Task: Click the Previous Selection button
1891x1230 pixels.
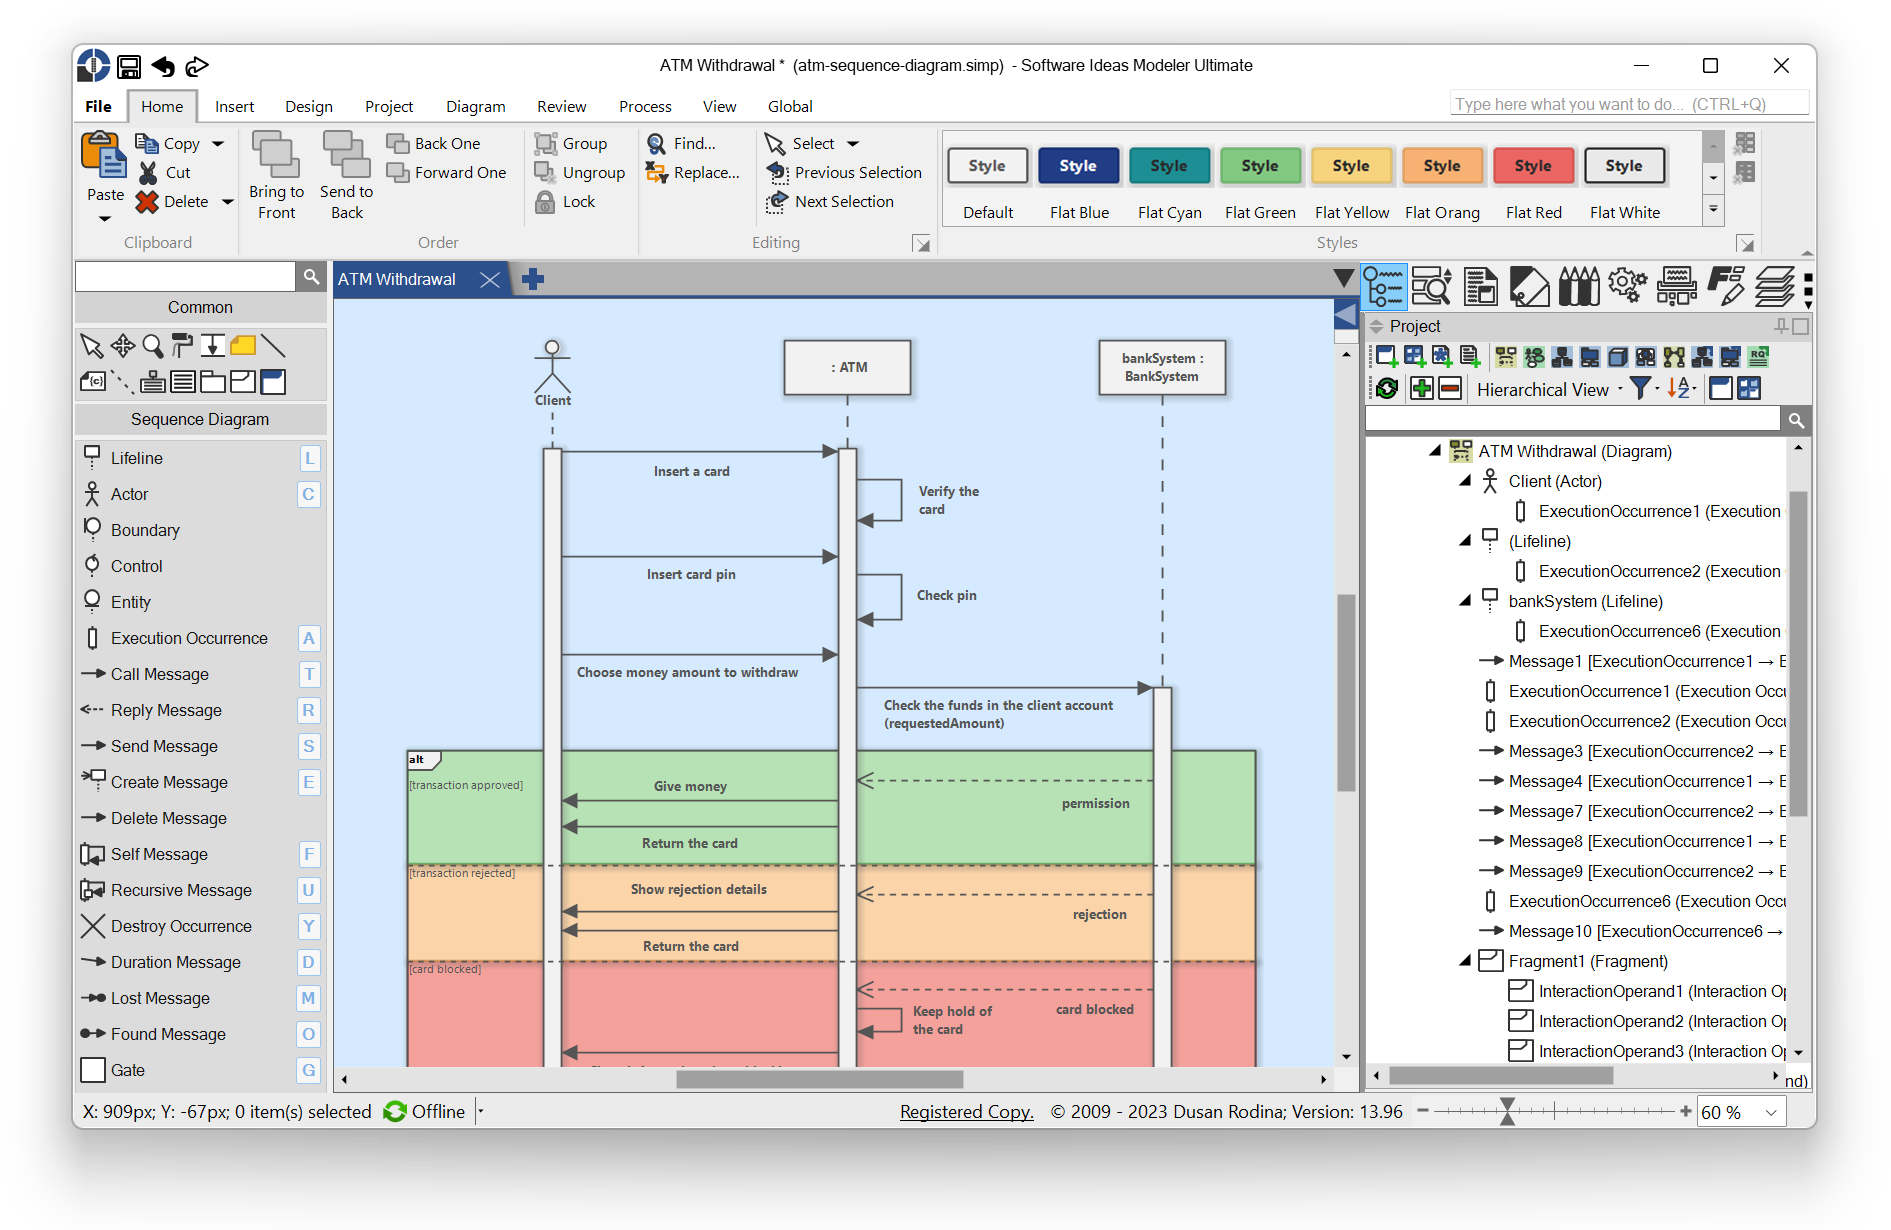Action: [x=845, y=173]
